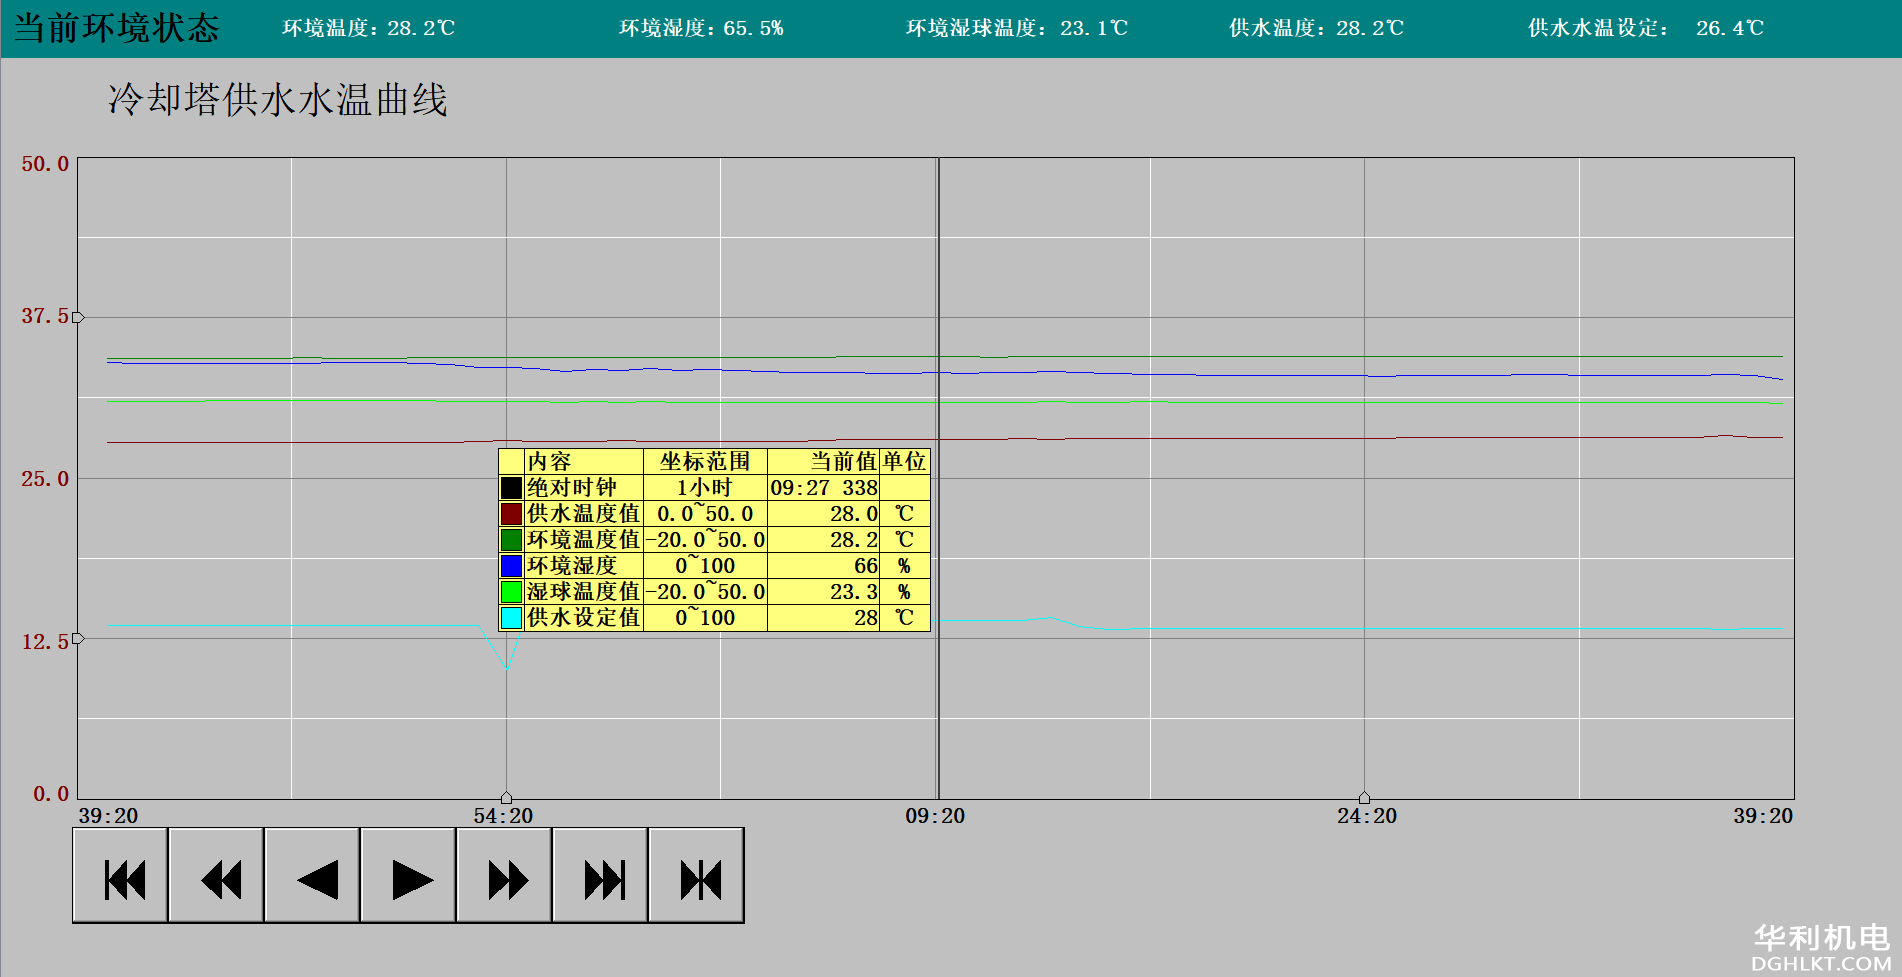Click the Y-axis marker at 12.5
The height and width of the screenshot is (977, 1902).
(x=78, y=638)
